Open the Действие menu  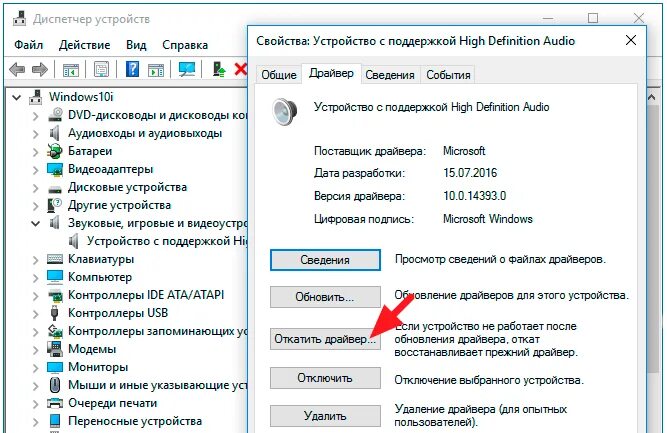point(84,45)
